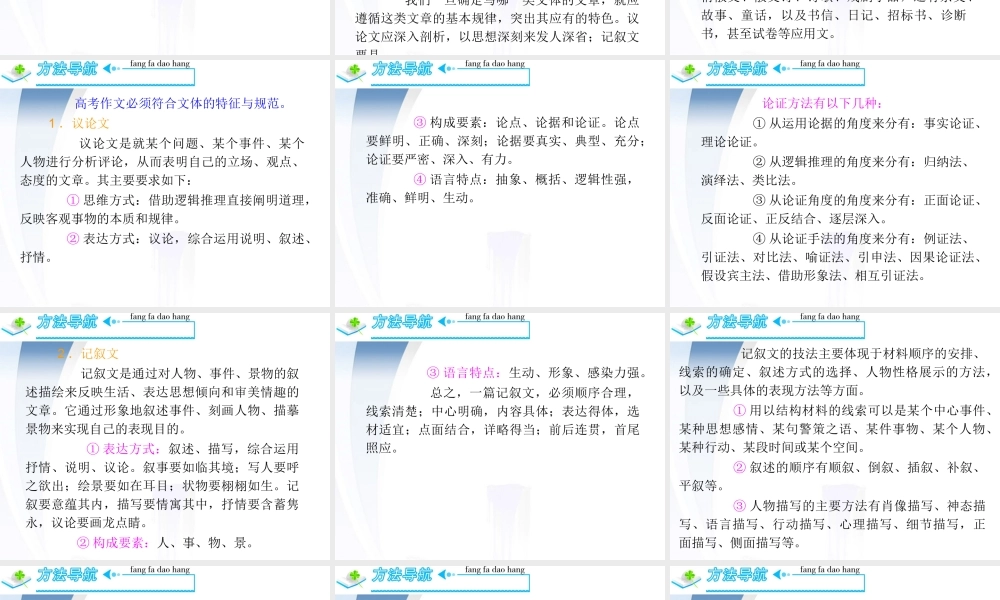Viewport: 1000px width, 600px height.
Task: Click the text ④ 从论证手法的角度来分有
Action: pos(860,238)
